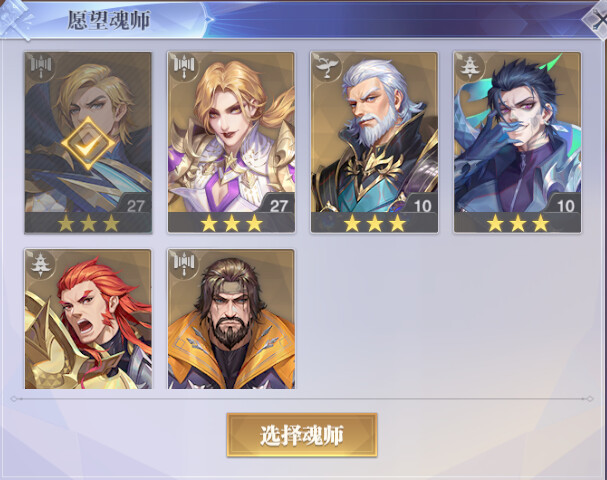Click level 10 badge on elder card
This screenshot has height=480, width=607.
[x=421, y=205]
